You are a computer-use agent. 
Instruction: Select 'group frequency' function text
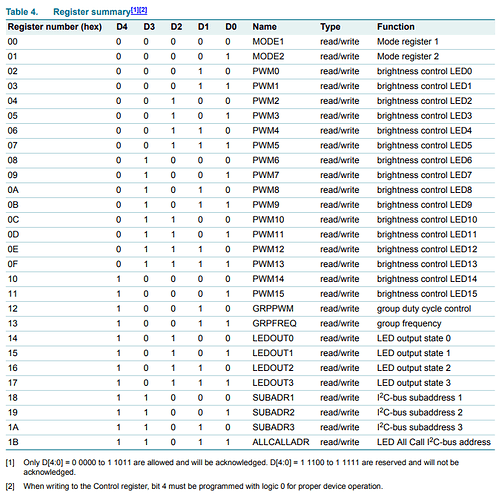(x=409, y=324)
